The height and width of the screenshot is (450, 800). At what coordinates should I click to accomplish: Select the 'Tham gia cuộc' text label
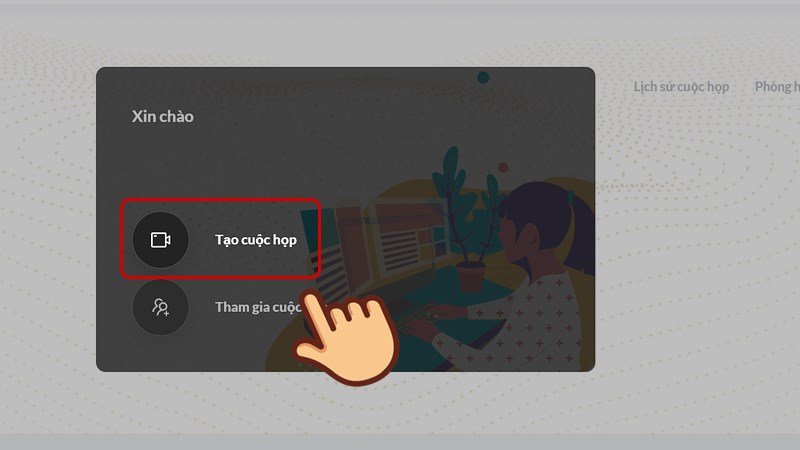pos(259,307)
